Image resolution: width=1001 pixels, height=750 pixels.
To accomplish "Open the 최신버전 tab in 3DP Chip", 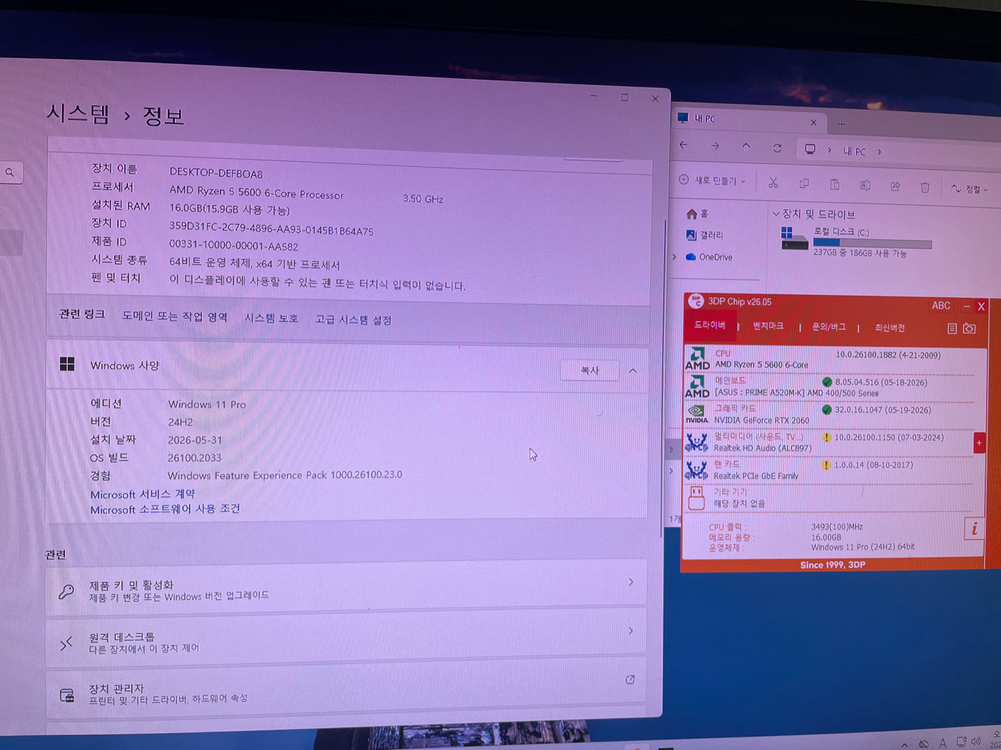I will [890, 328].
